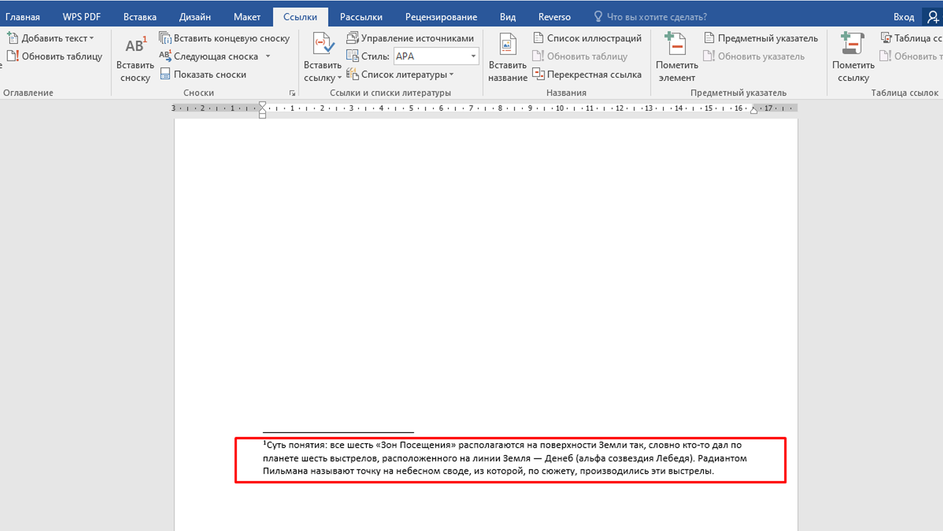Switch to Дизайн tab
This screenshot has width=943, height=531.
point(195,17)
